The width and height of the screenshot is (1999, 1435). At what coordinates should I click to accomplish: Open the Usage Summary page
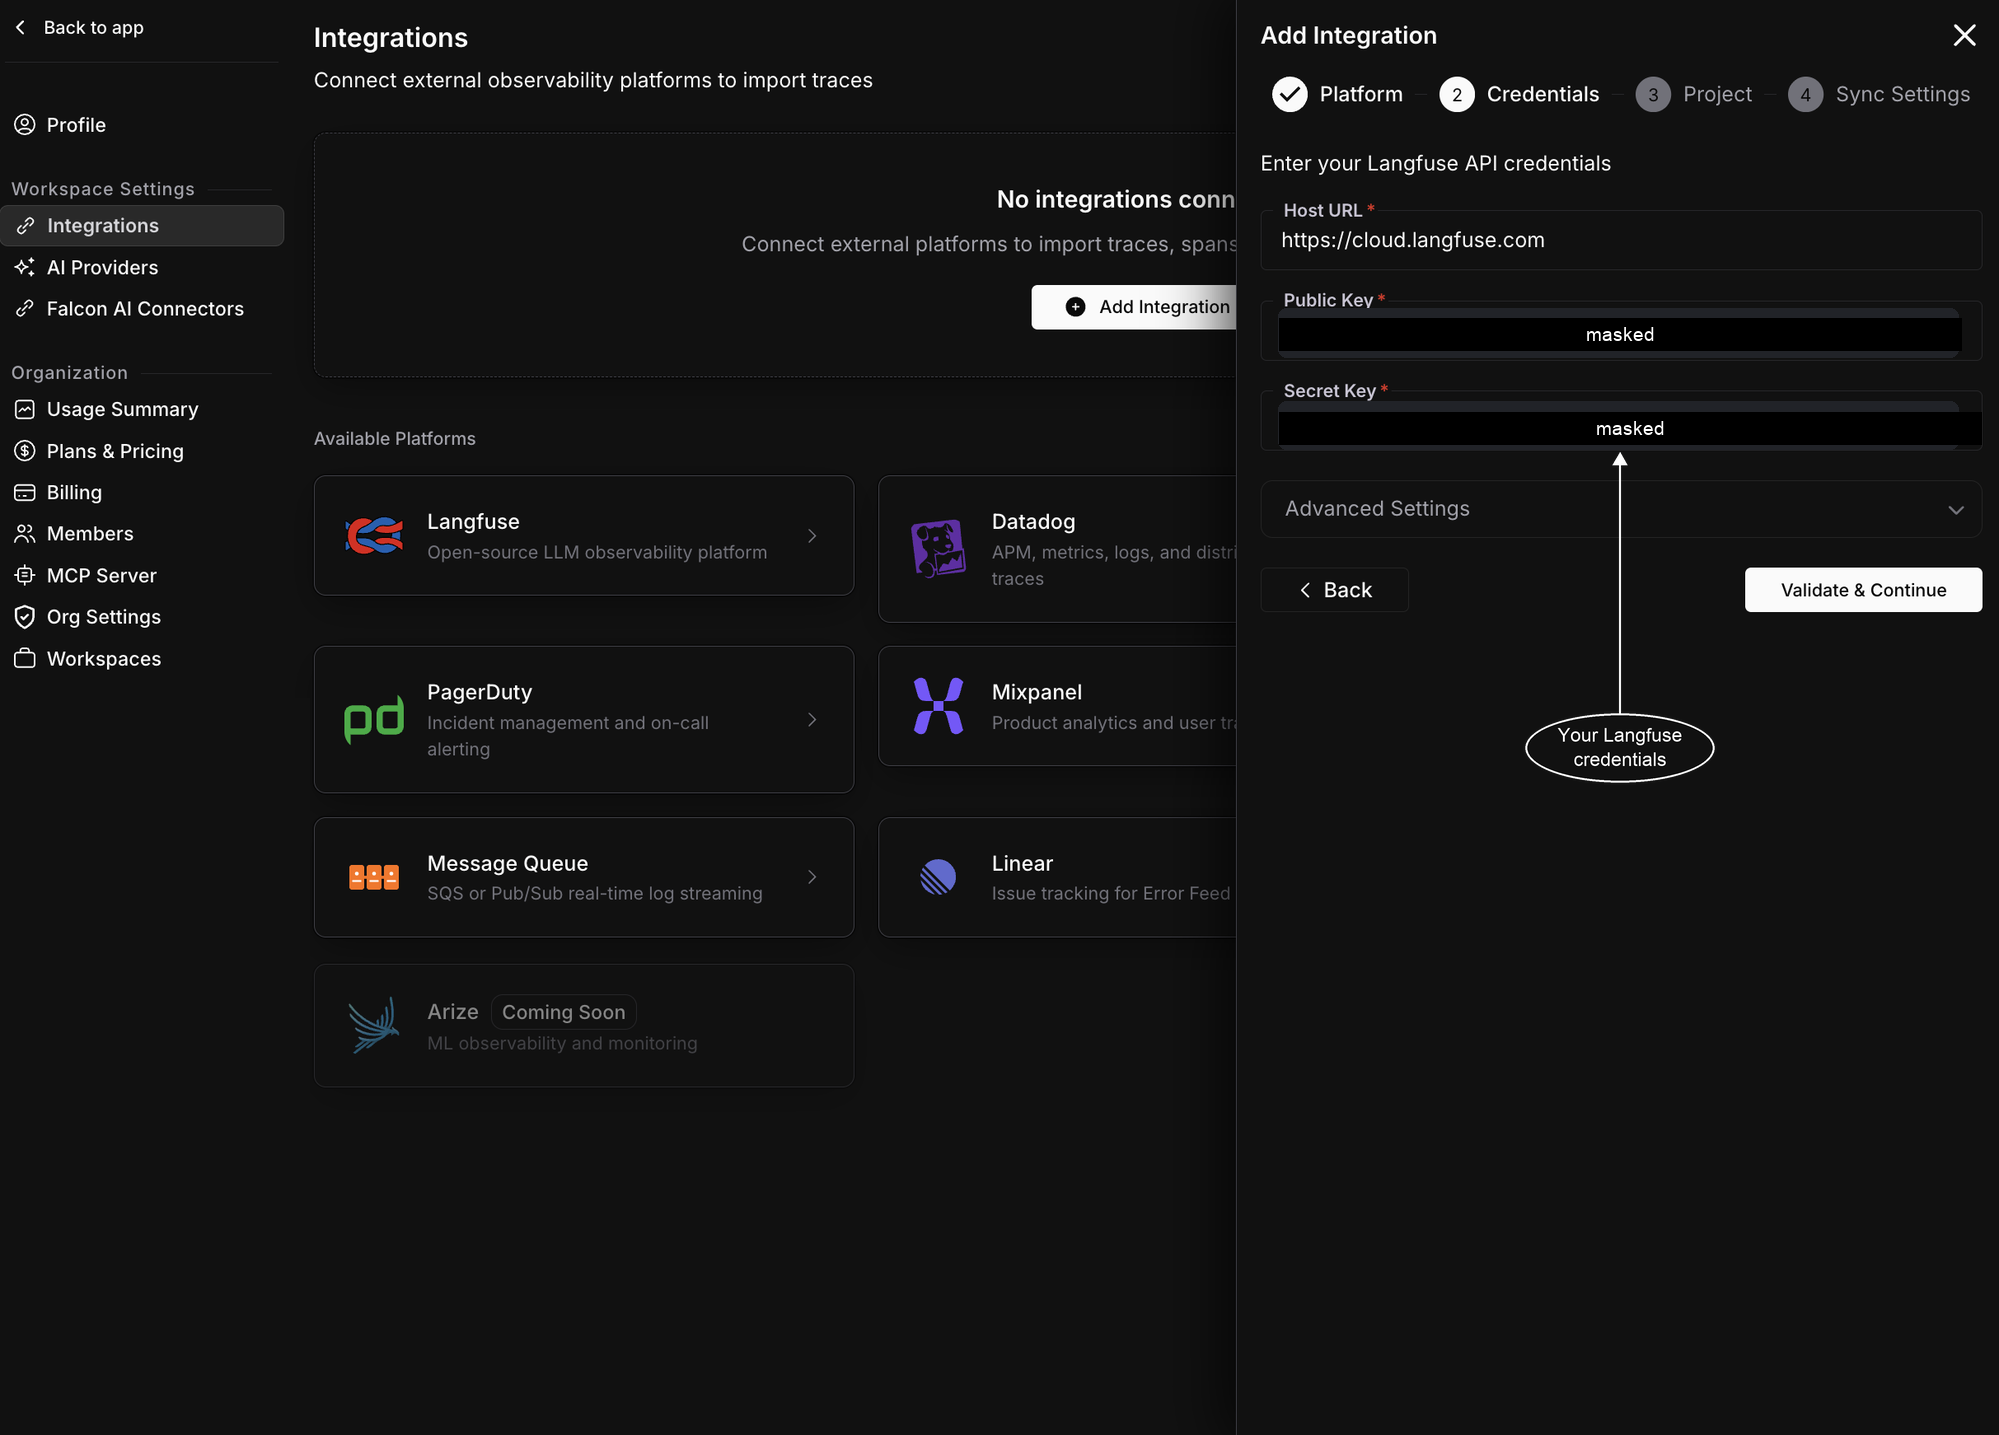point(142,409)
